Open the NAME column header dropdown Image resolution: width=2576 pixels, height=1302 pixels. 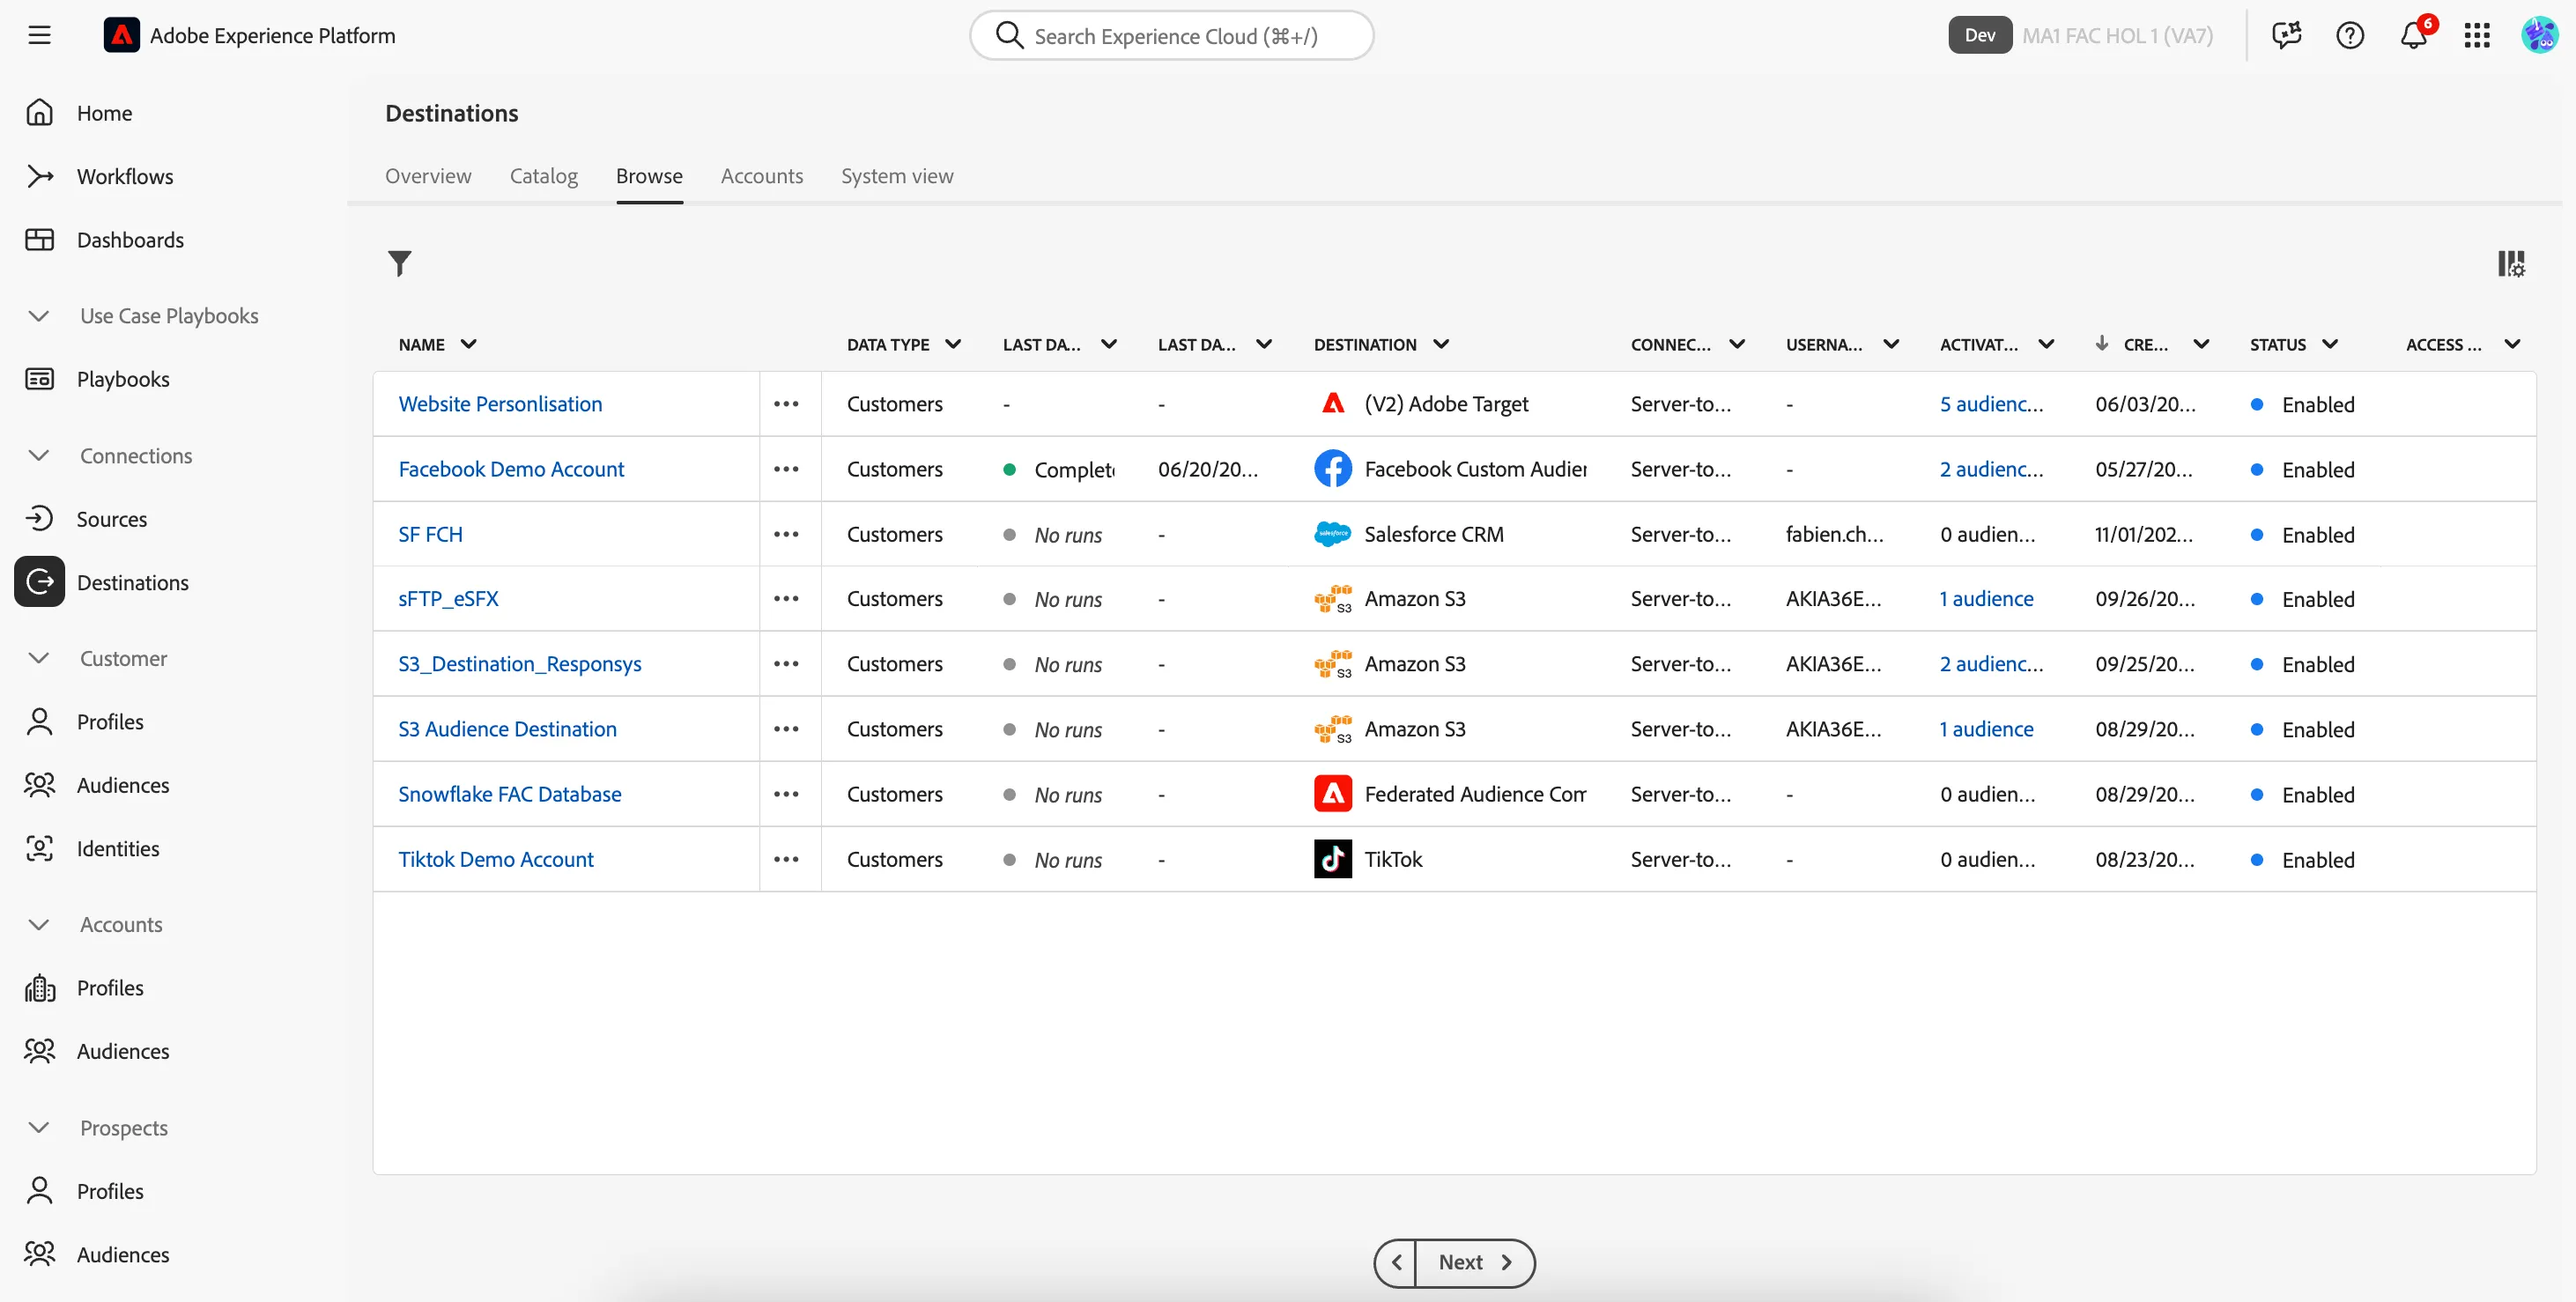click(468, 344)
